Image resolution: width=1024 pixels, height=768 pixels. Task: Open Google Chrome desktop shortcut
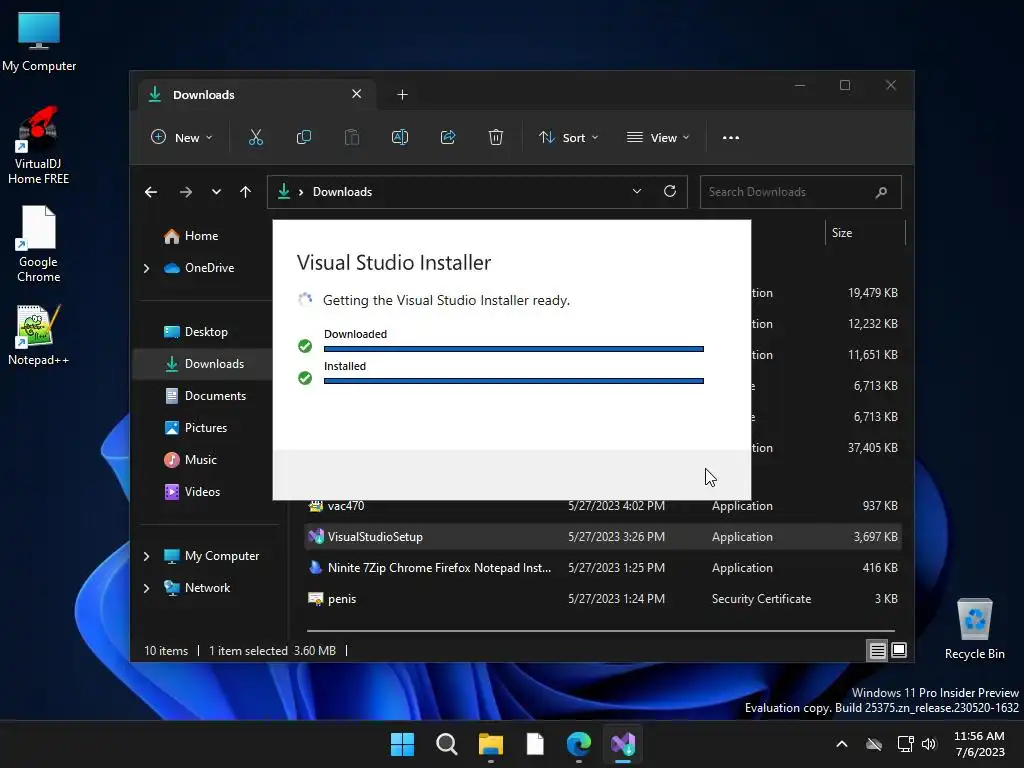click(x=39, y=244)
